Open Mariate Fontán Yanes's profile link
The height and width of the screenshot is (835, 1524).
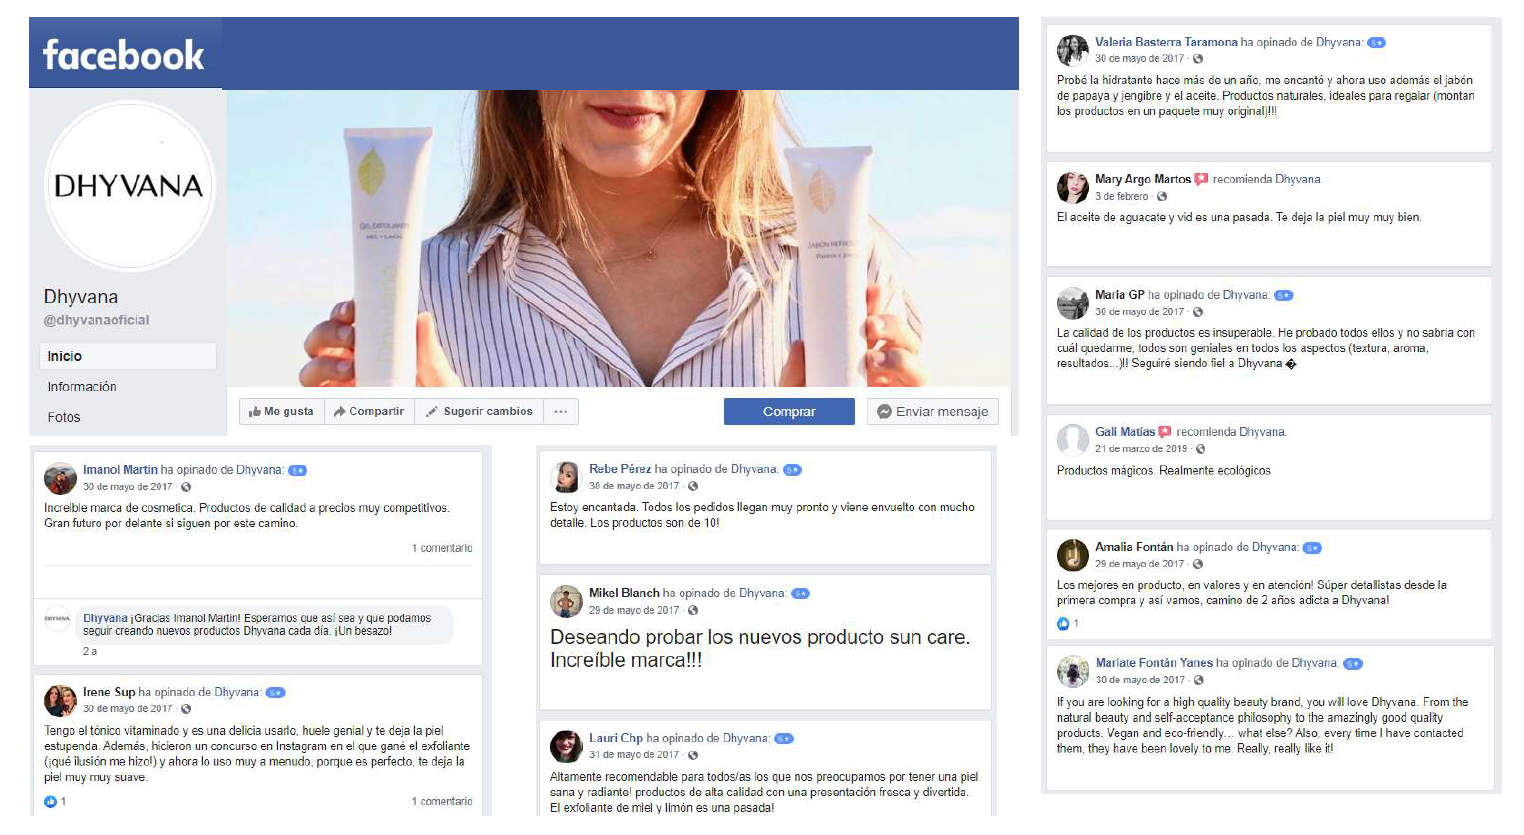[1154, 663]
